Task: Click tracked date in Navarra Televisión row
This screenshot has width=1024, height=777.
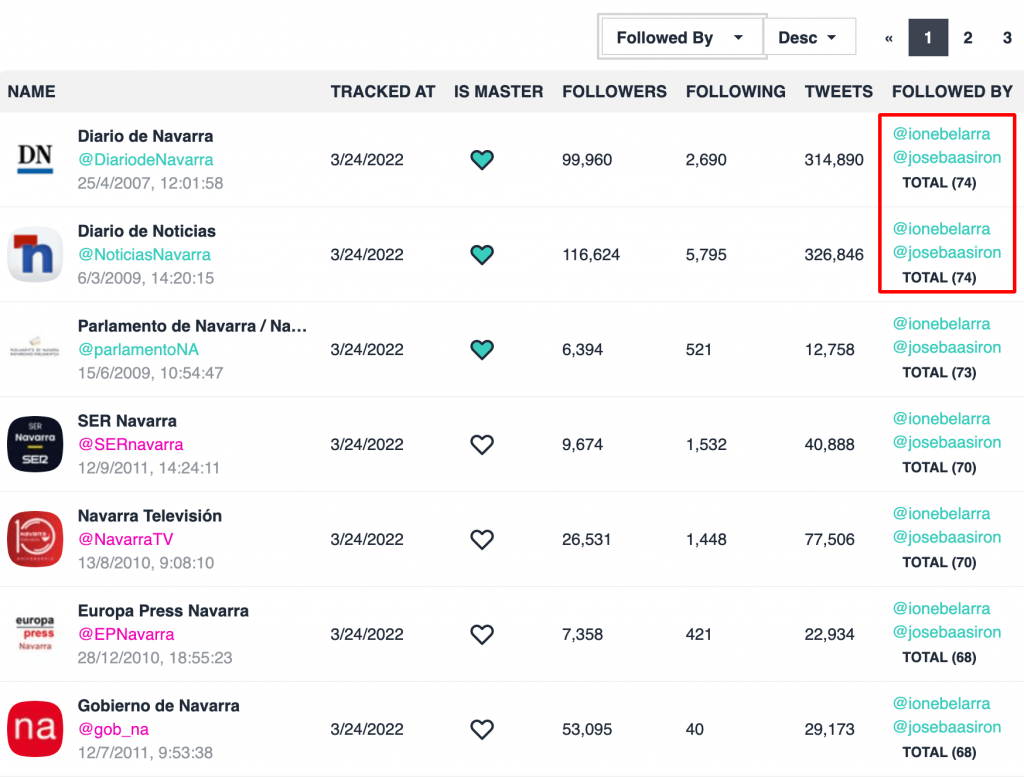Action: (x=367, y=539)
